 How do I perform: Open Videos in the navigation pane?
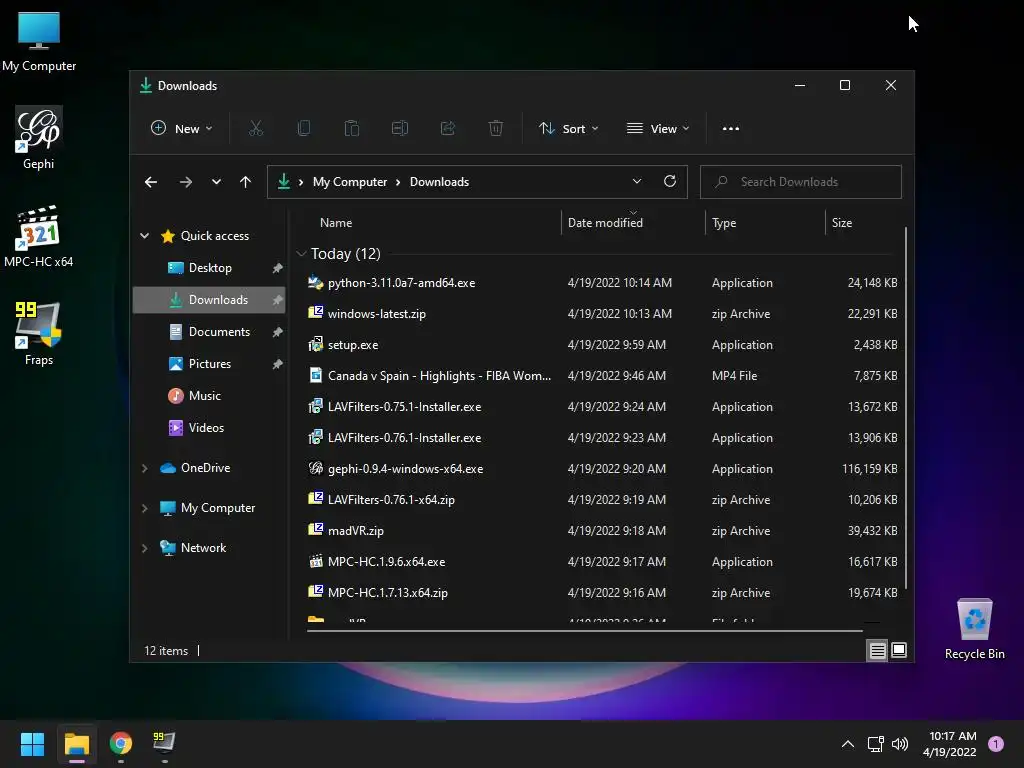tap(209, 428)
